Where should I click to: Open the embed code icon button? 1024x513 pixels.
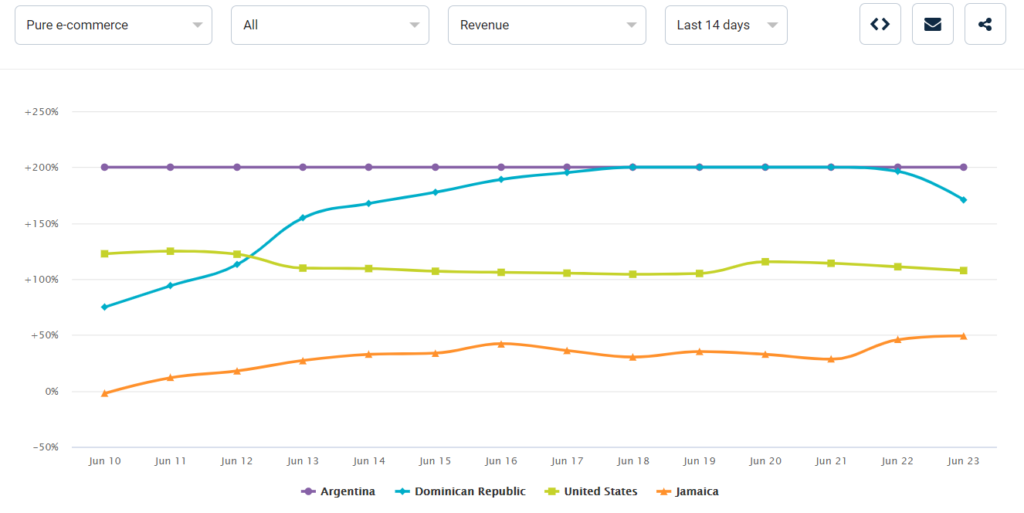880,24
